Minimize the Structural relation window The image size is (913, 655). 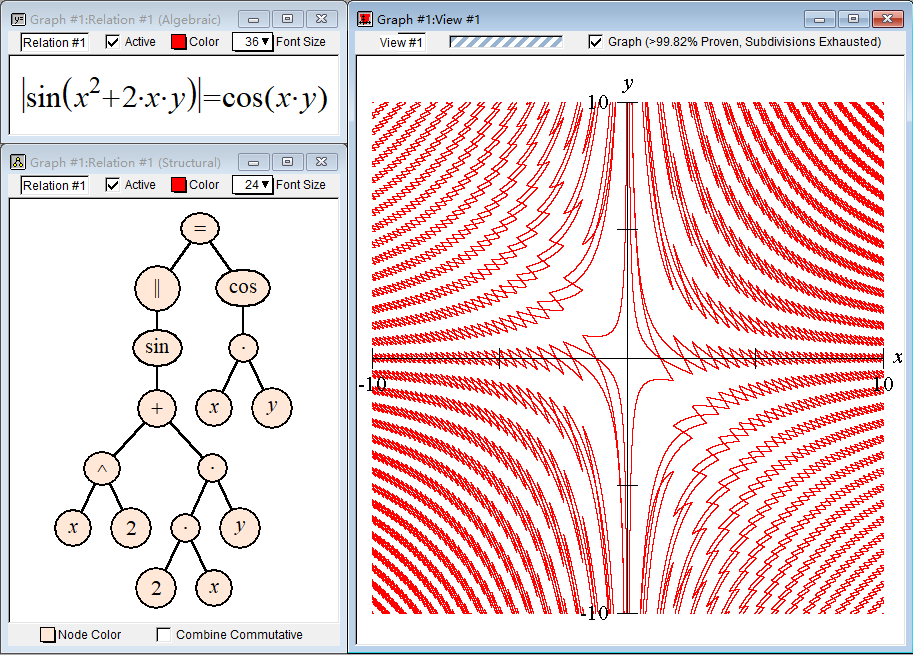tap(254, 161)
